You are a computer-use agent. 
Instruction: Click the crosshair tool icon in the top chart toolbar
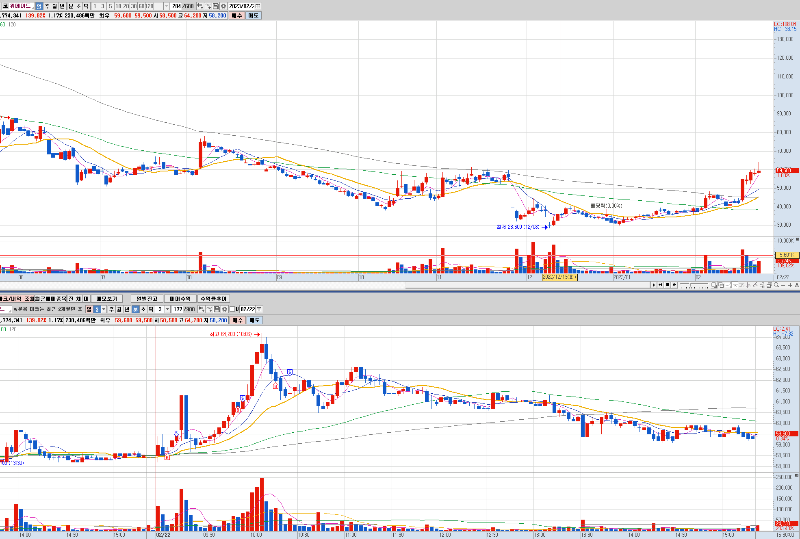tap(208, 6)
